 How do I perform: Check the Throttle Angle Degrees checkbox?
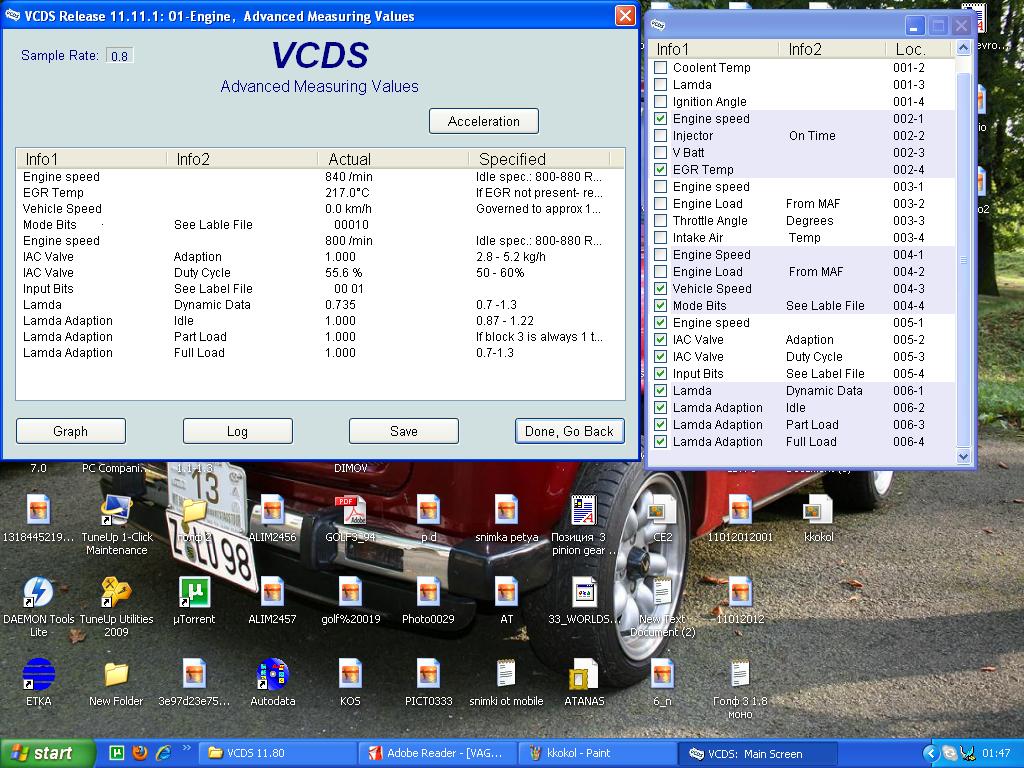(x=661, y=221)
